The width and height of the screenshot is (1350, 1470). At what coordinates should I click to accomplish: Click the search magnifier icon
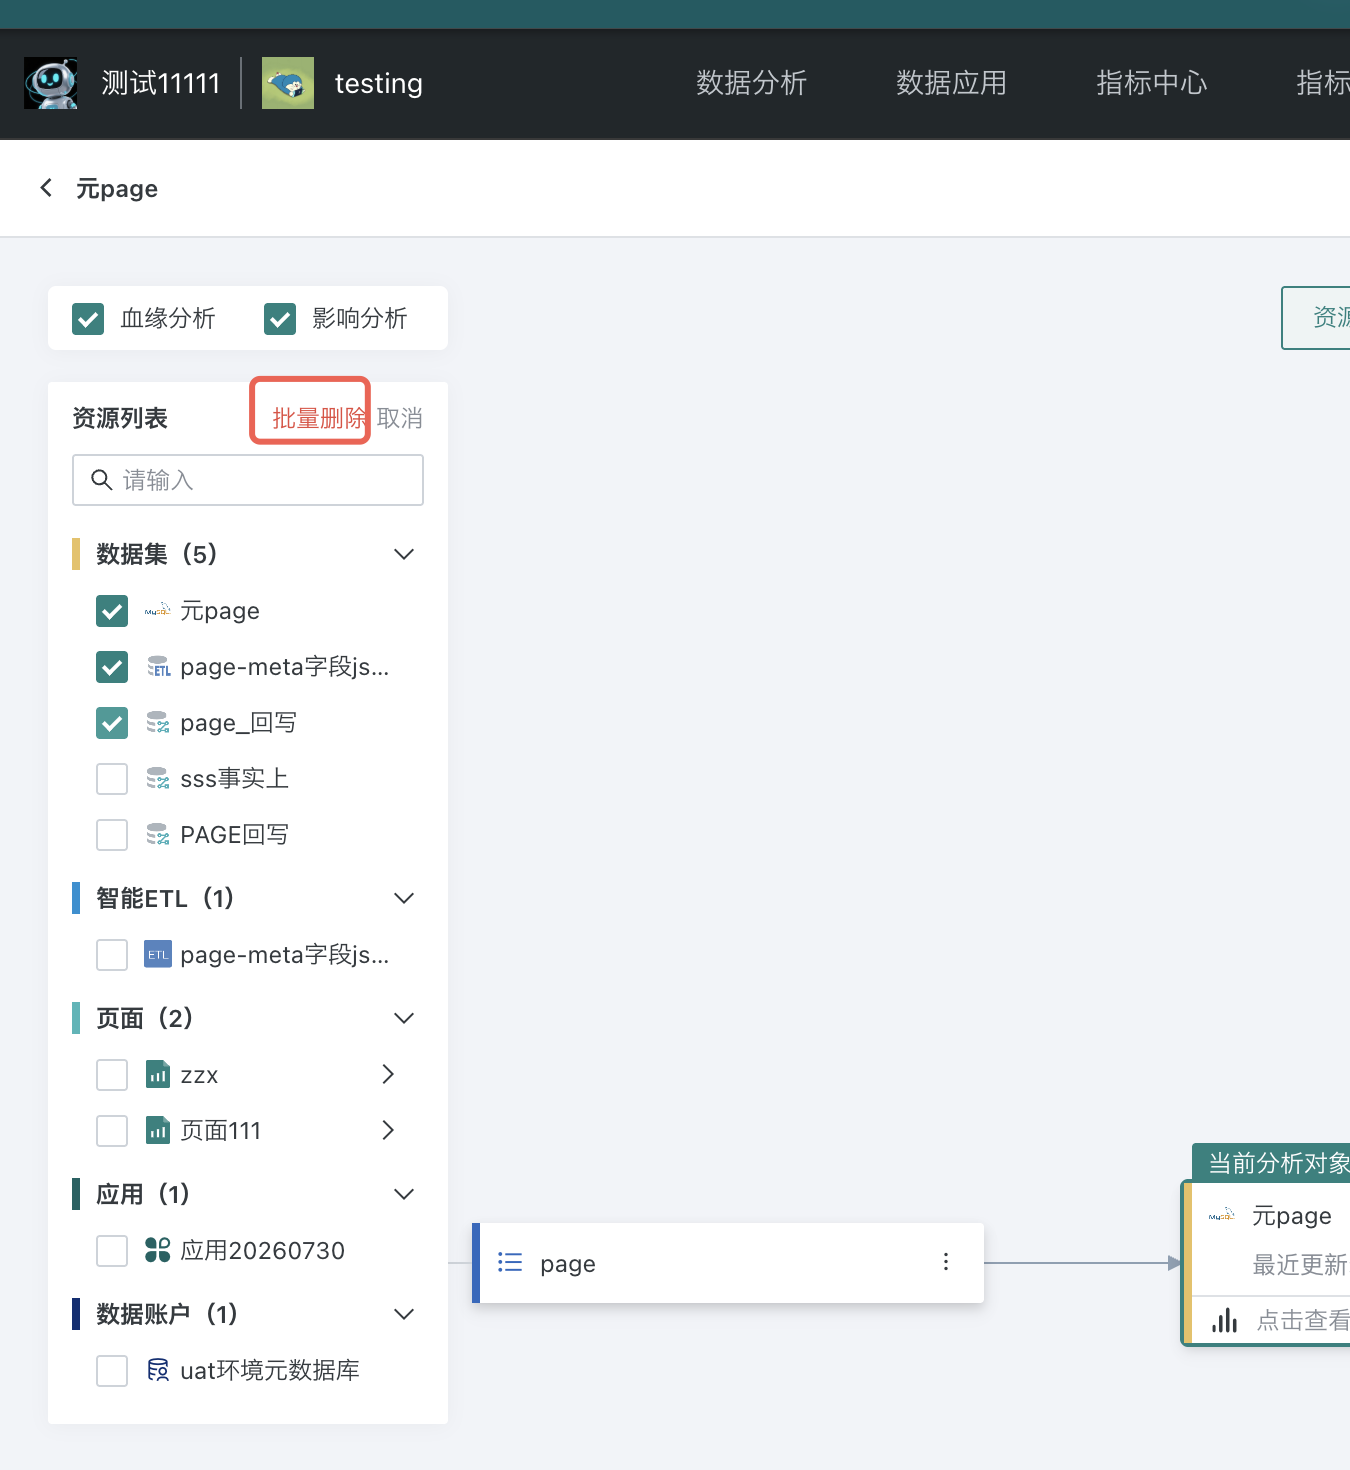(x=101, y=480)
